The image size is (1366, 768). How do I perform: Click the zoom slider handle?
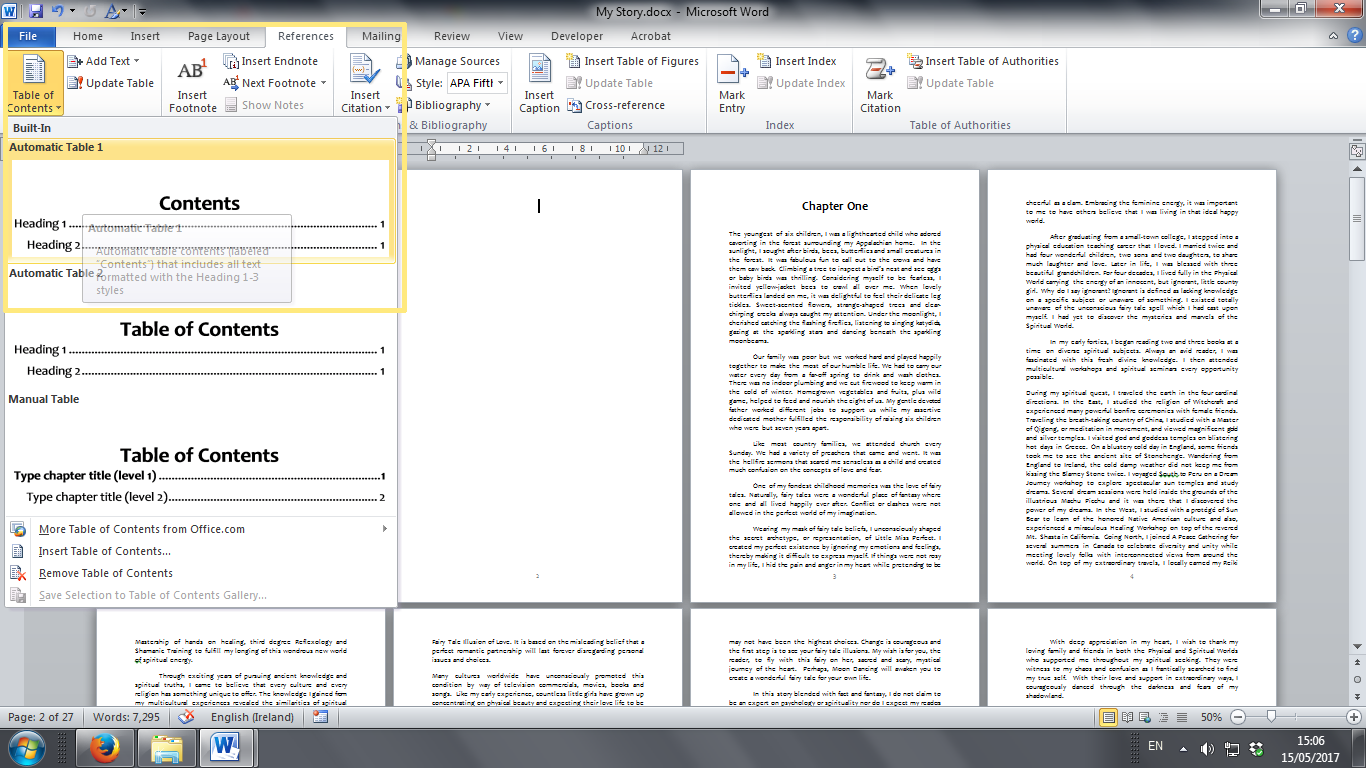click(x=1271, y=718)
